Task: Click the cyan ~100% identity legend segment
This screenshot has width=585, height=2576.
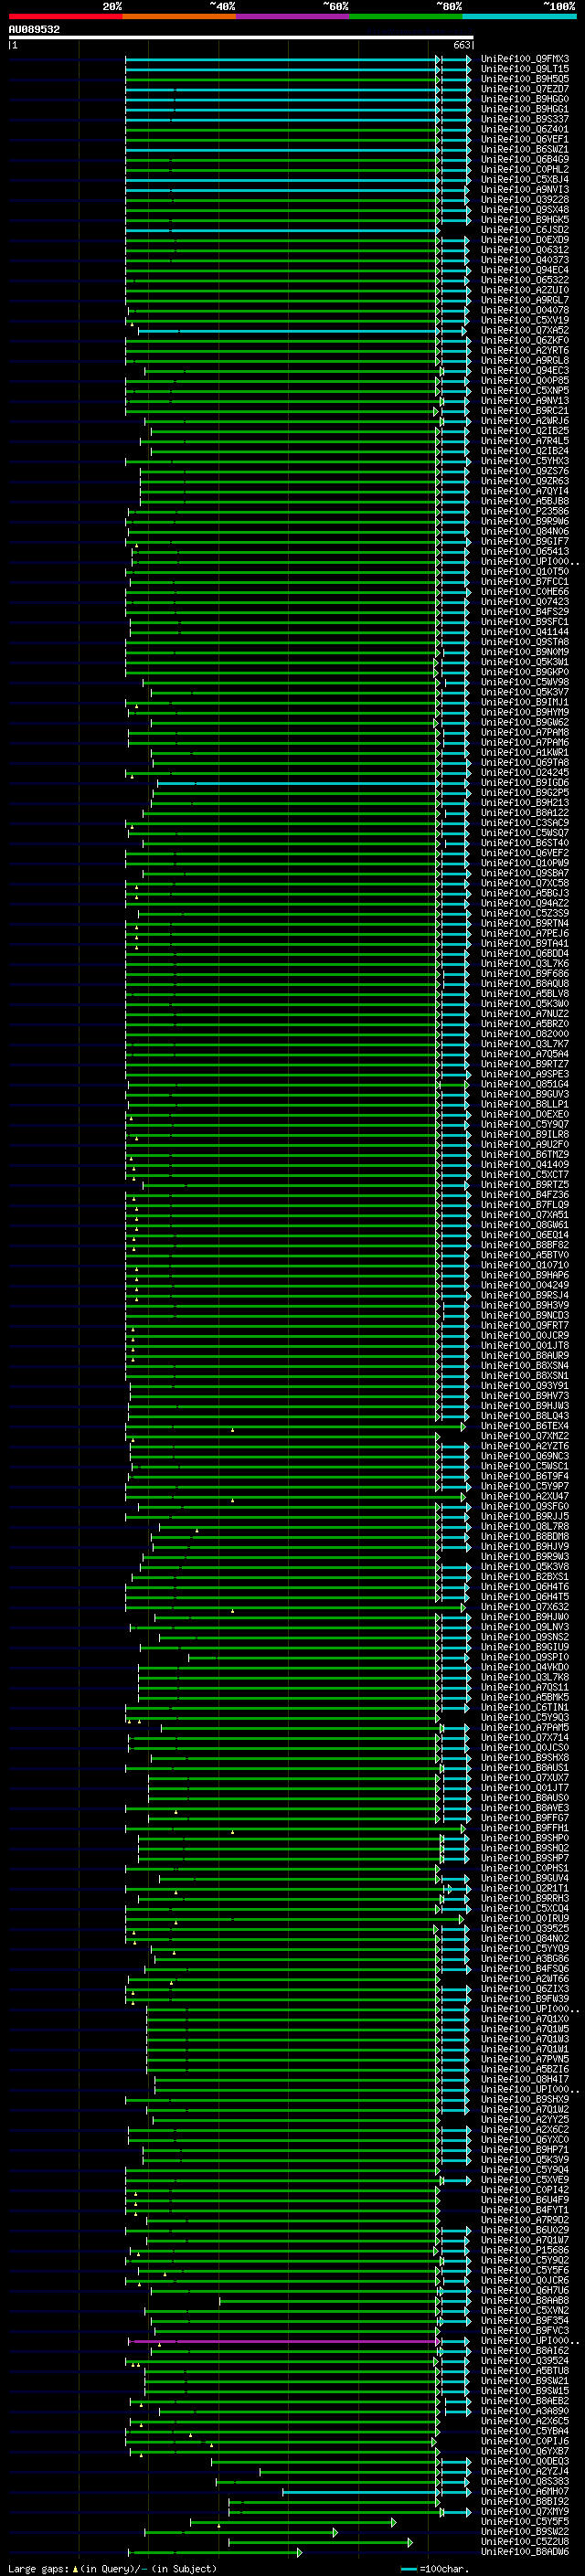Action: 519,17
